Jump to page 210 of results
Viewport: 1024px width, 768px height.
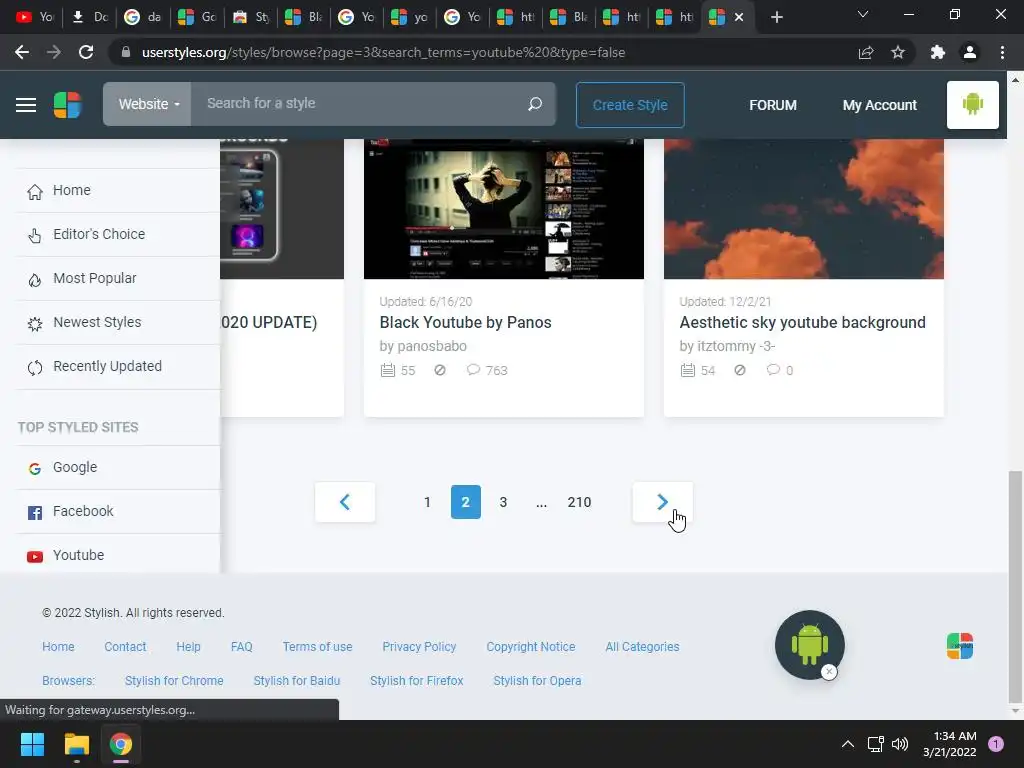point(579,502)
